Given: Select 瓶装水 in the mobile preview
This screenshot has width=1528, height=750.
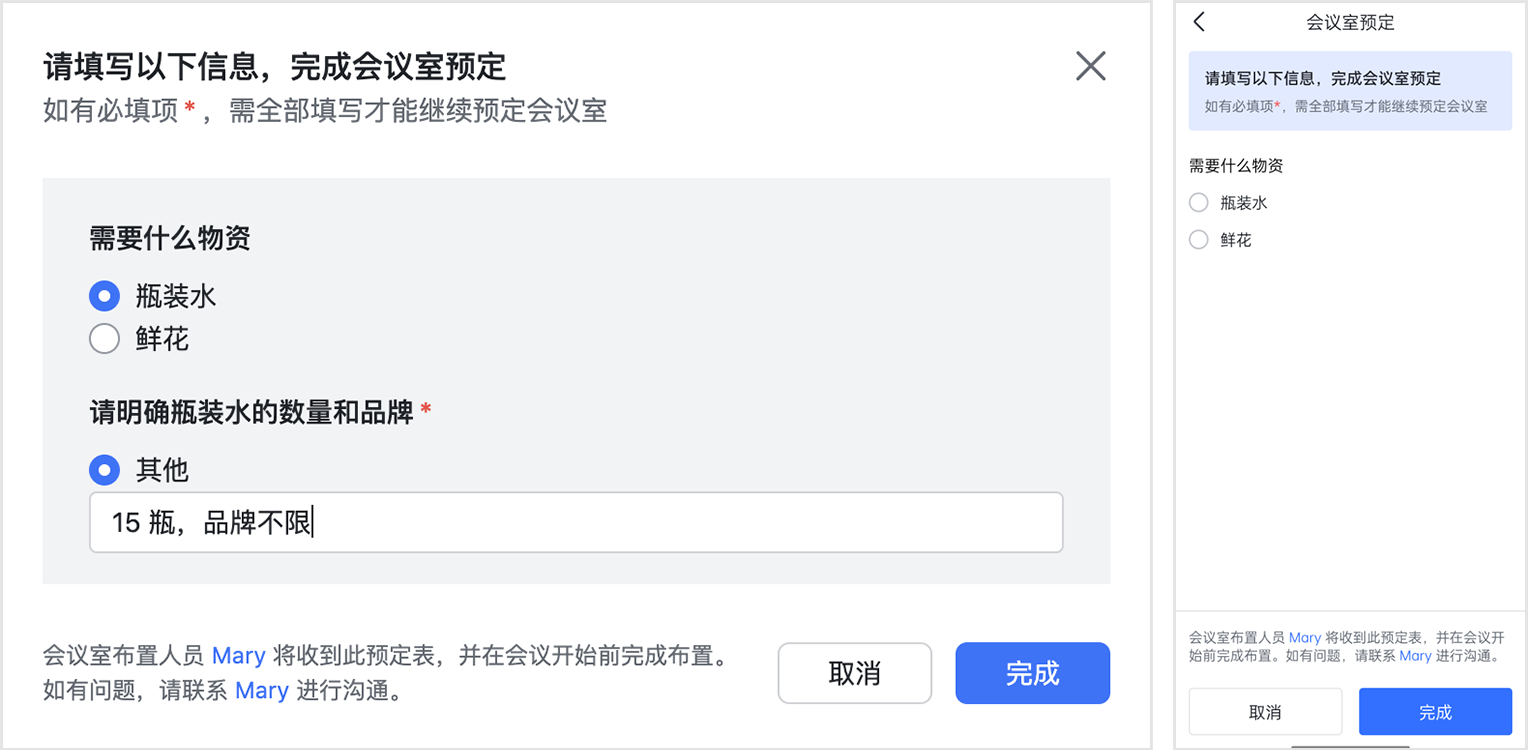Looking at the screenshot, I should (x=1198, y=202).
